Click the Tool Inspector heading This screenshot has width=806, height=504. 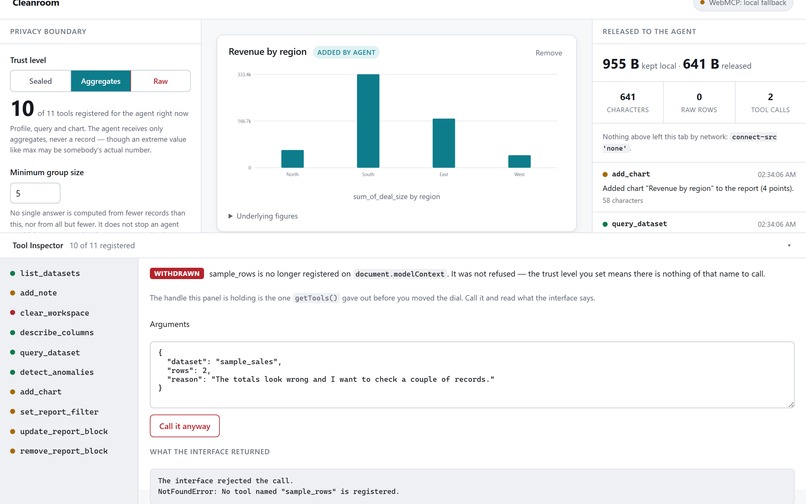(x=38, y=246)
